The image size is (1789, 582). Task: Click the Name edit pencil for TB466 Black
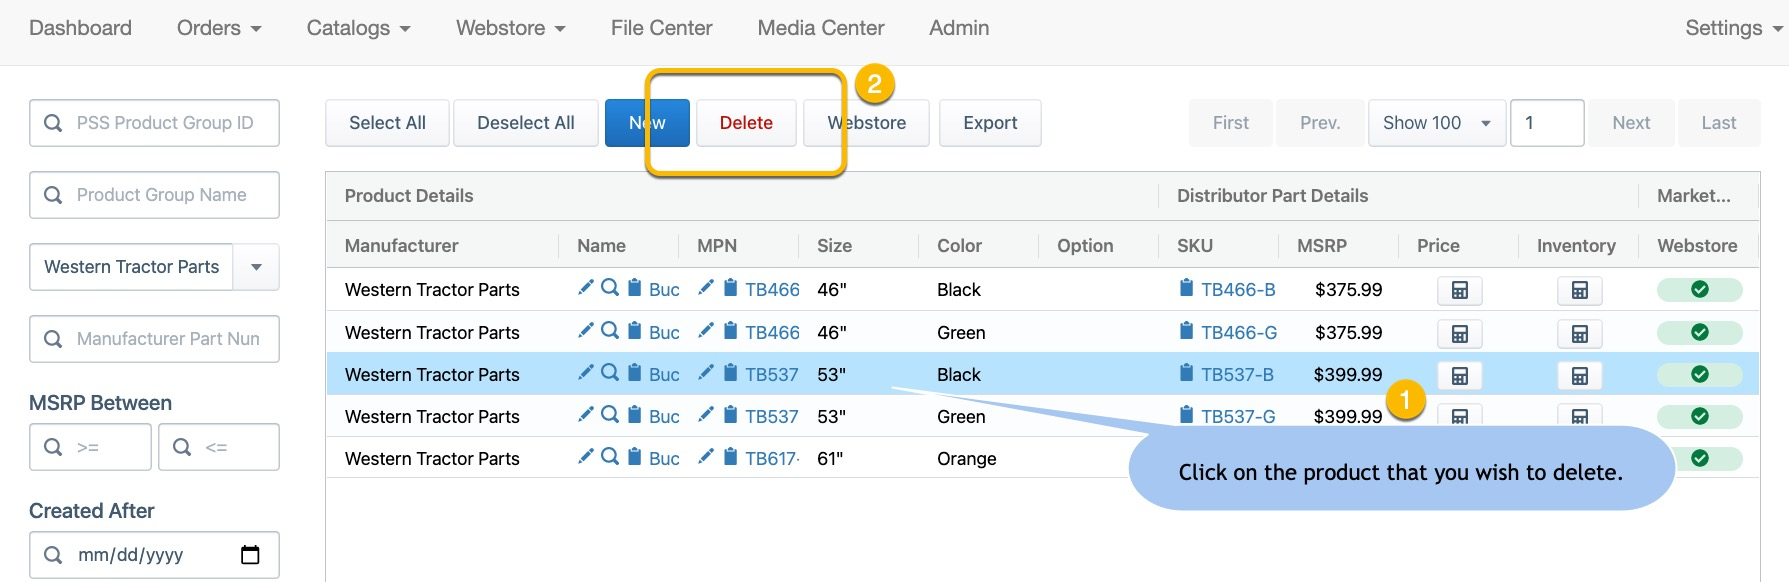pos(586,288)
